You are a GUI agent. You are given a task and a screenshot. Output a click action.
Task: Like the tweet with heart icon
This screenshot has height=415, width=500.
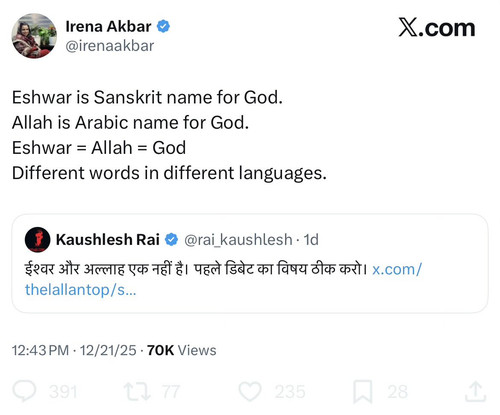(250, 391)
